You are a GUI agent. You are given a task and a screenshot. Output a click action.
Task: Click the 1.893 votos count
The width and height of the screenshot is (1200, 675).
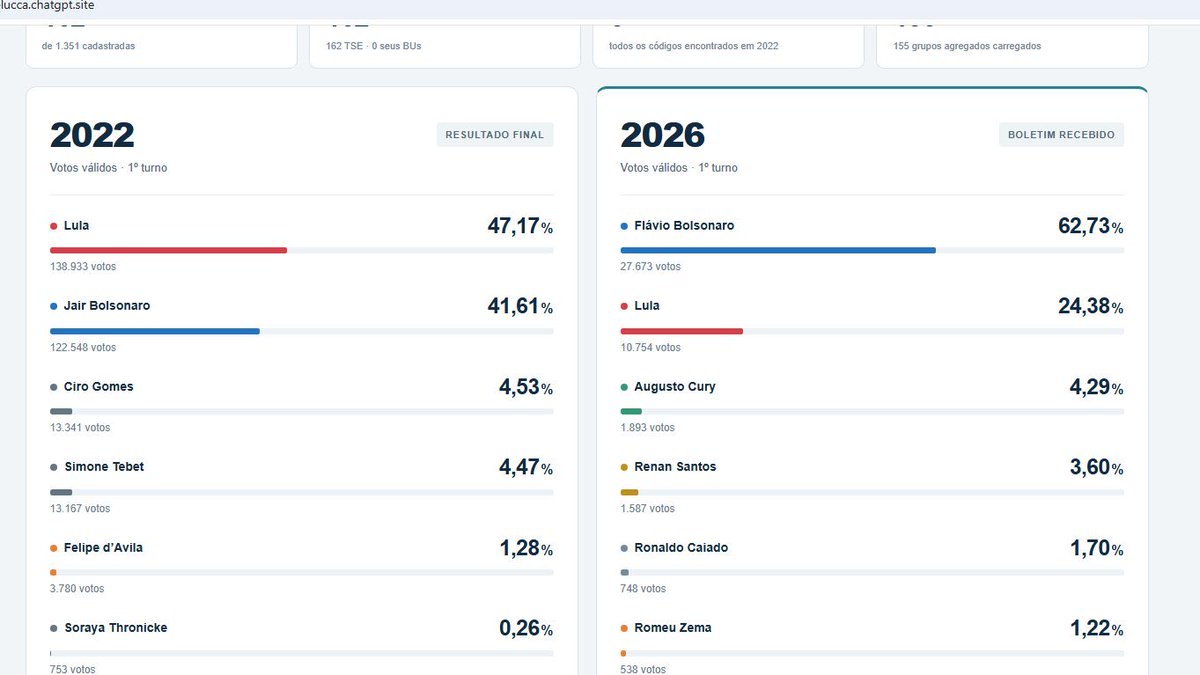pos(648,428)
